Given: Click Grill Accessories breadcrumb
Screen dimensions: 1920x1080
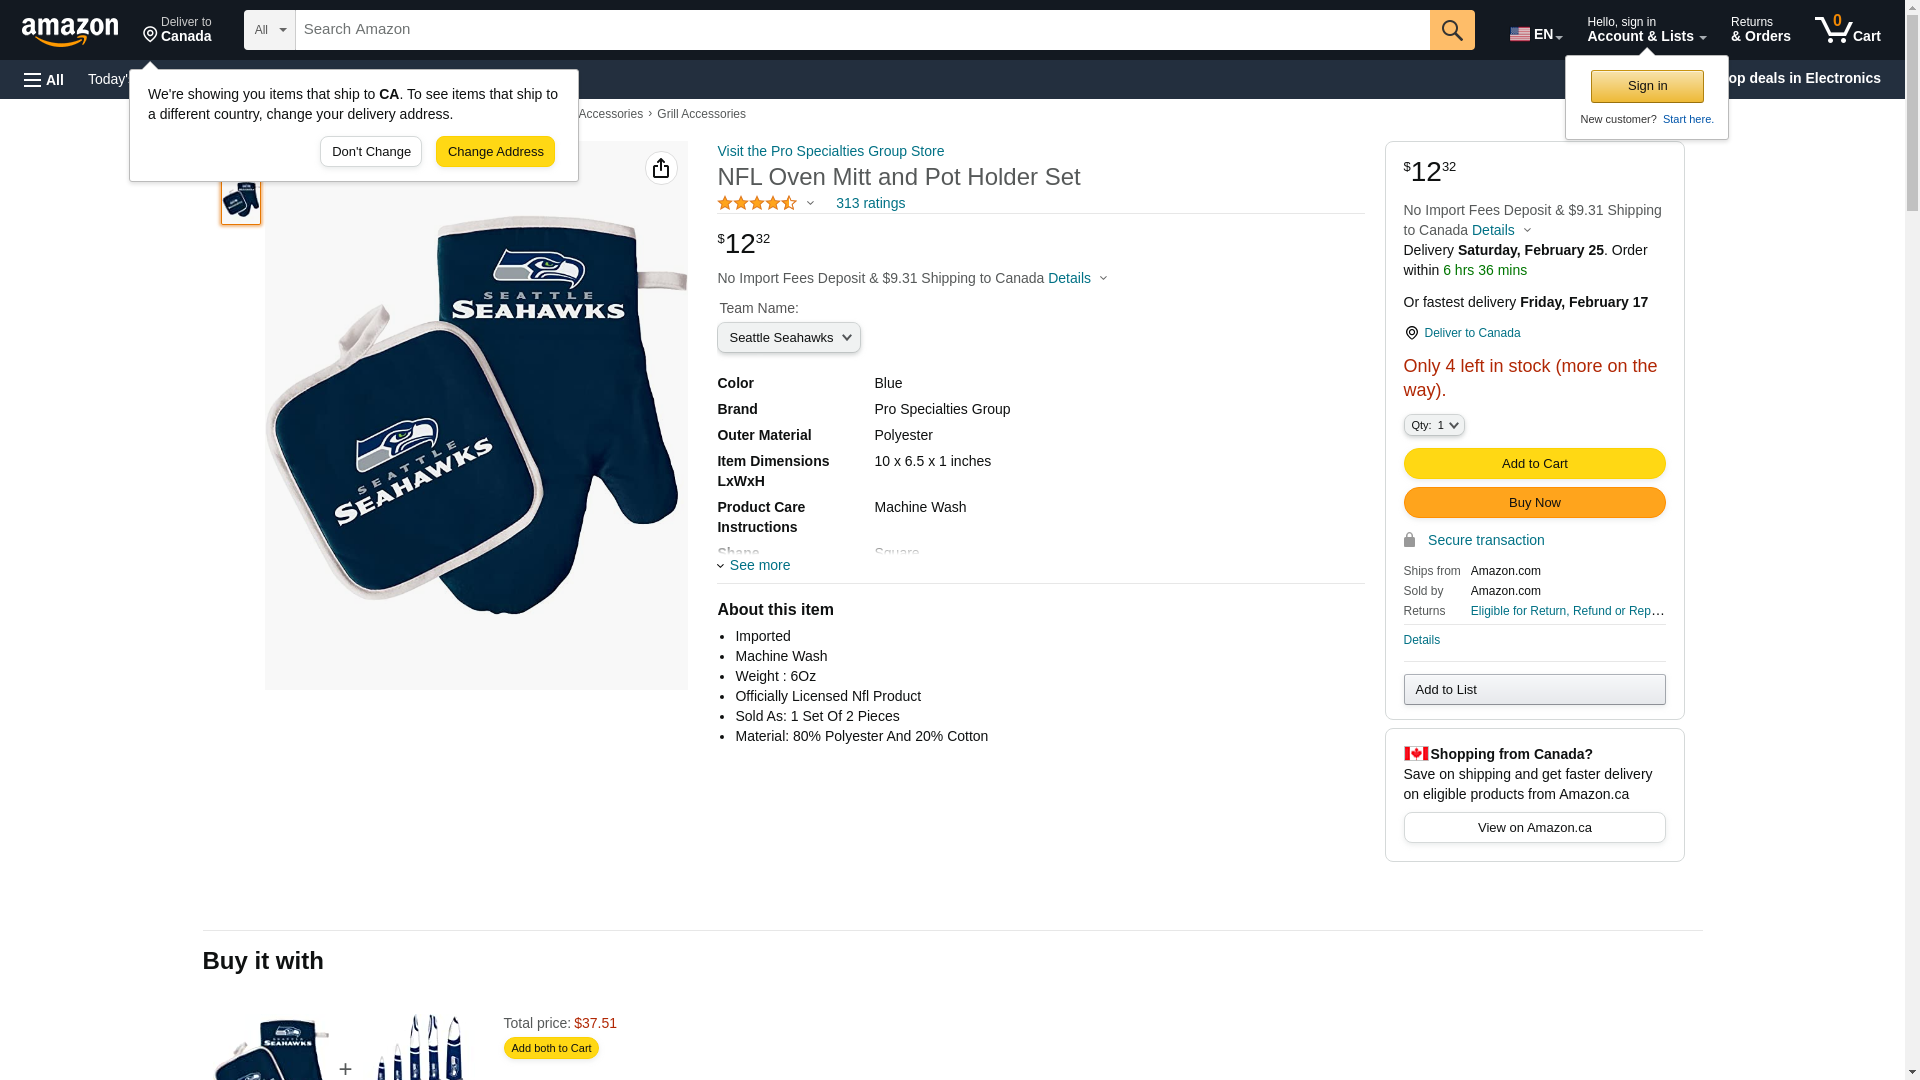Looking at the screenshot, I should tap(701, 114).
